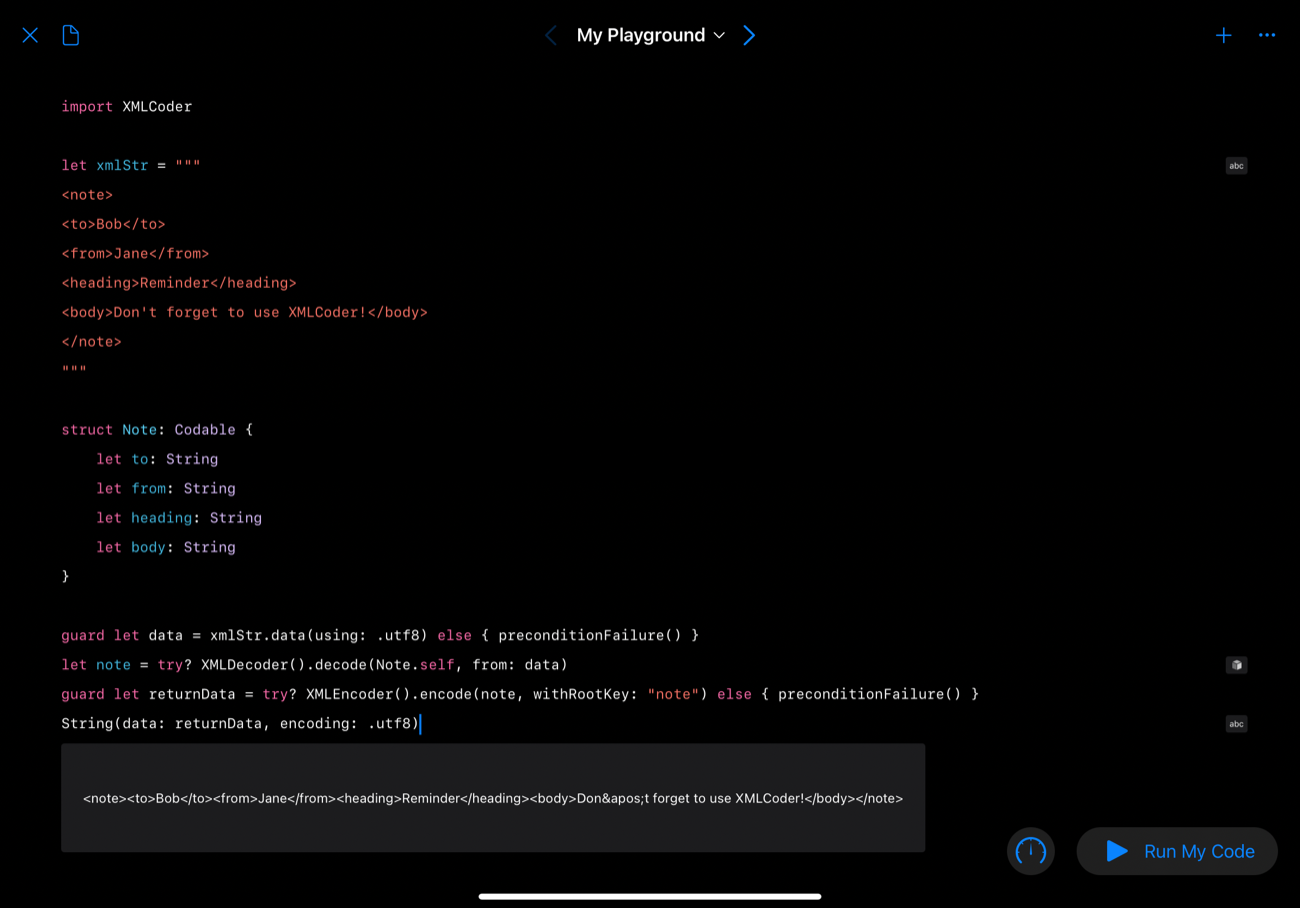Run My Code
The image size is (1300, 908).
1177,851
